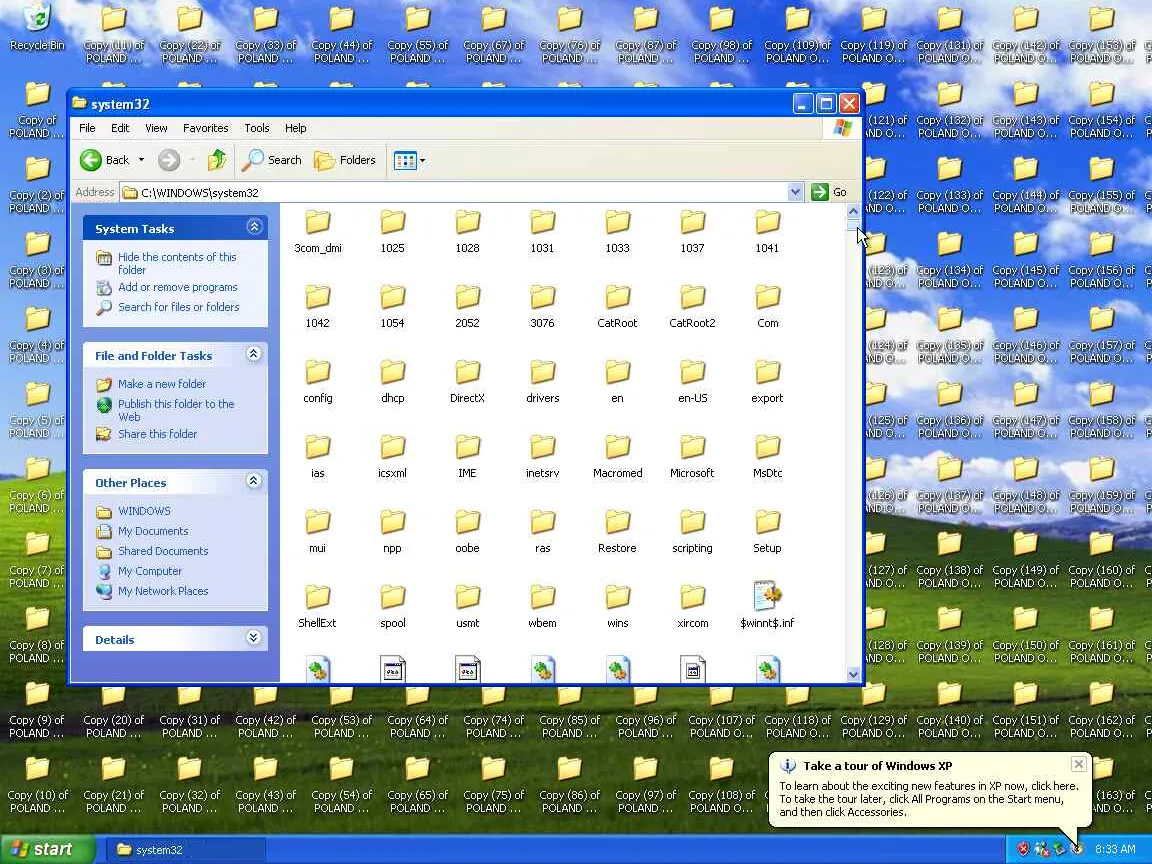
Task: Select the DirectX folder
Action: 467,382
